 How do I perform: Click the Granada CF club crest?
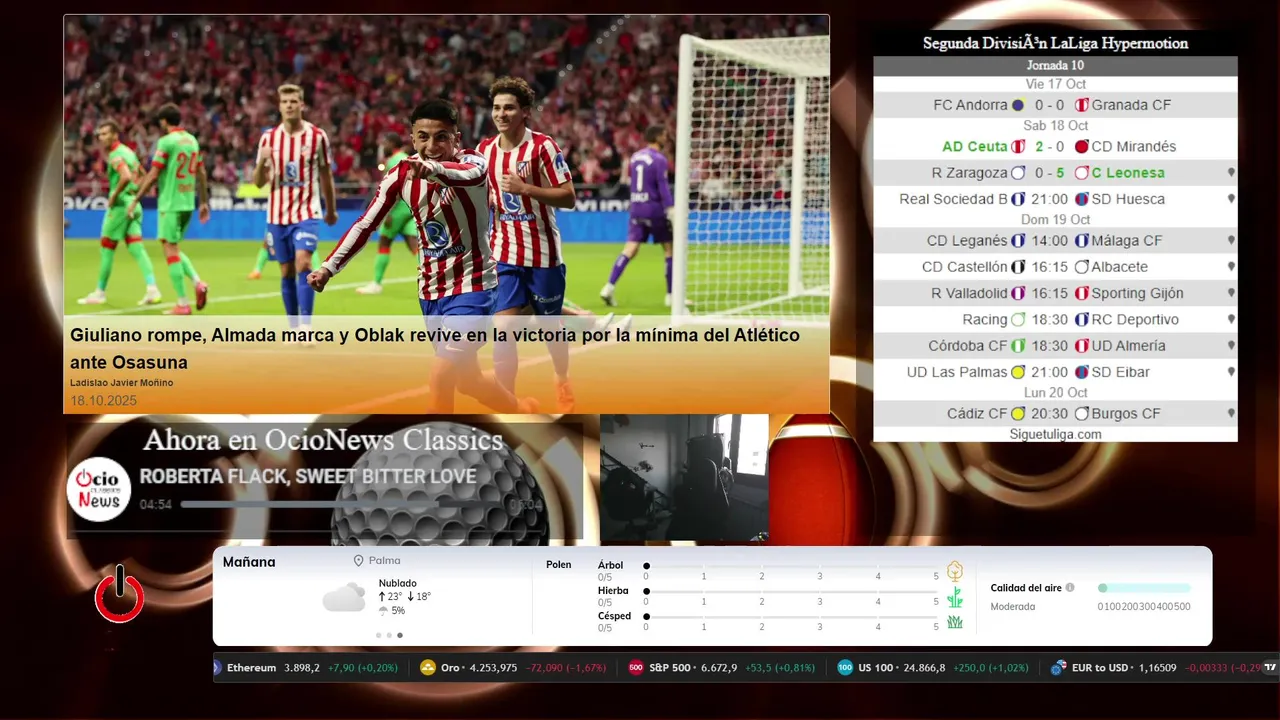tap(1081, 105)
